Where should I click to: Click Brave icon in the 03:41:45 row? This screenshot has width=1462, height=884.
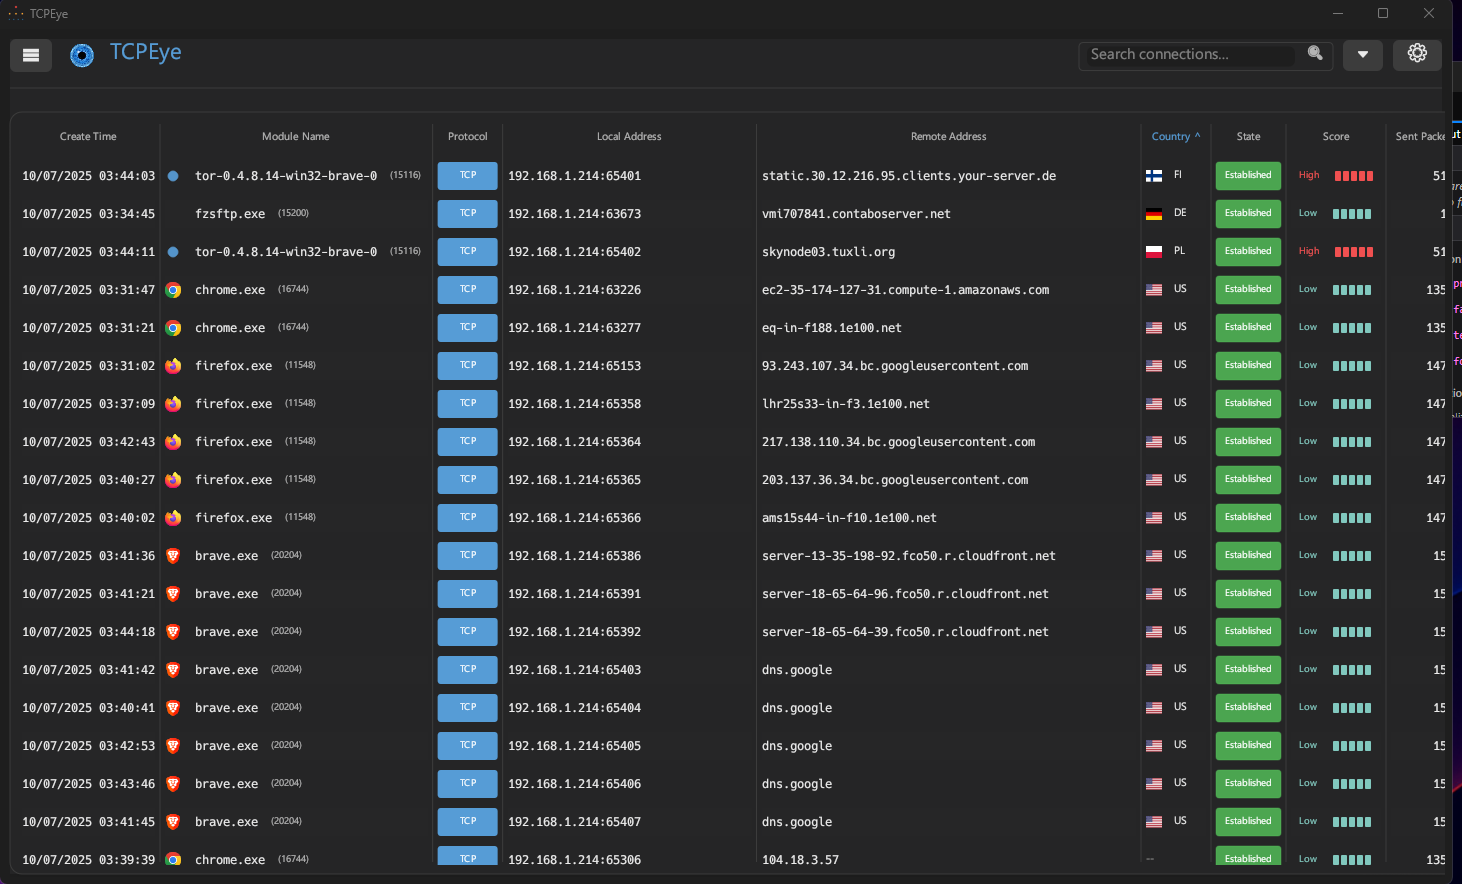point(173,822)
